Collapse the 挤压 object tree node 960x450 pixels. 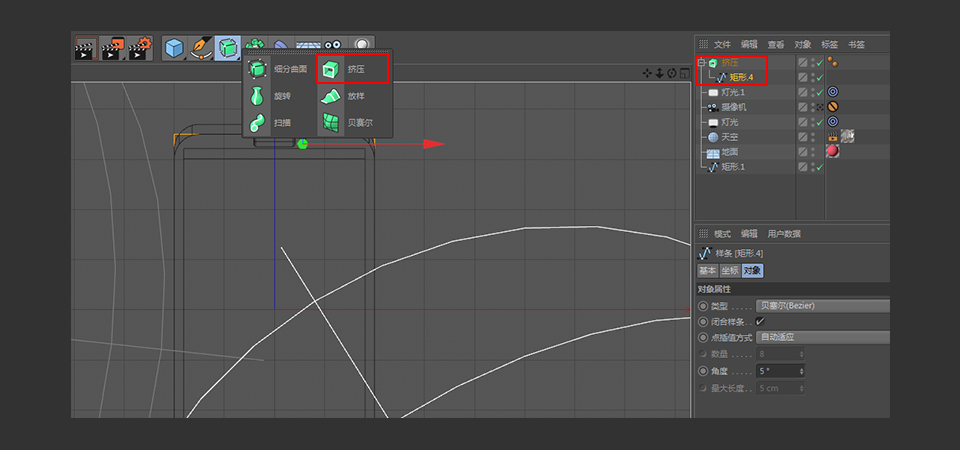(x=701, y=63)
